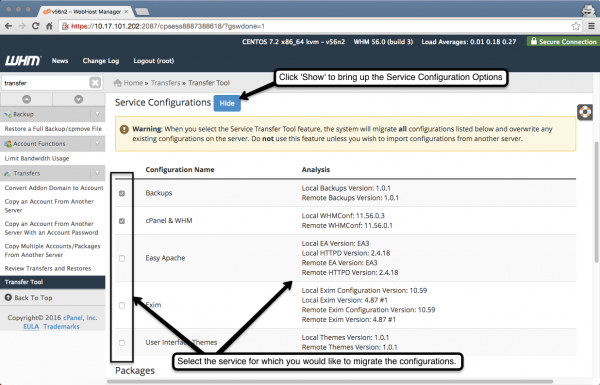Open Limit Bandwidth Usage link

[37, 158]
